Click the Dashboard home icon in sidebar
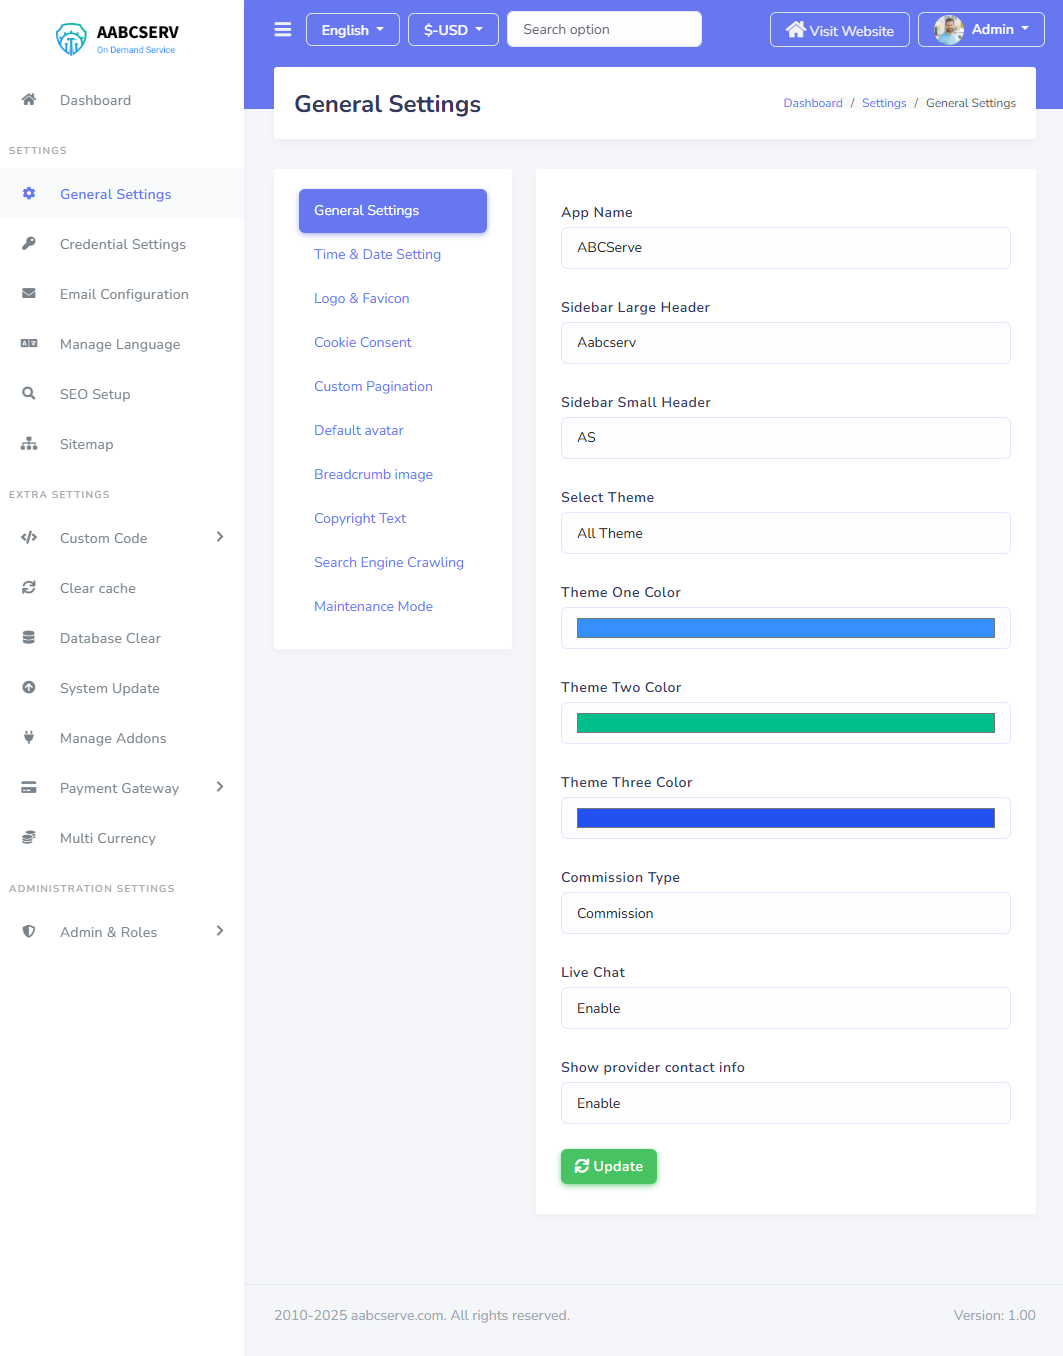Screen dimensions: 1063x1356 pos(29,99)
